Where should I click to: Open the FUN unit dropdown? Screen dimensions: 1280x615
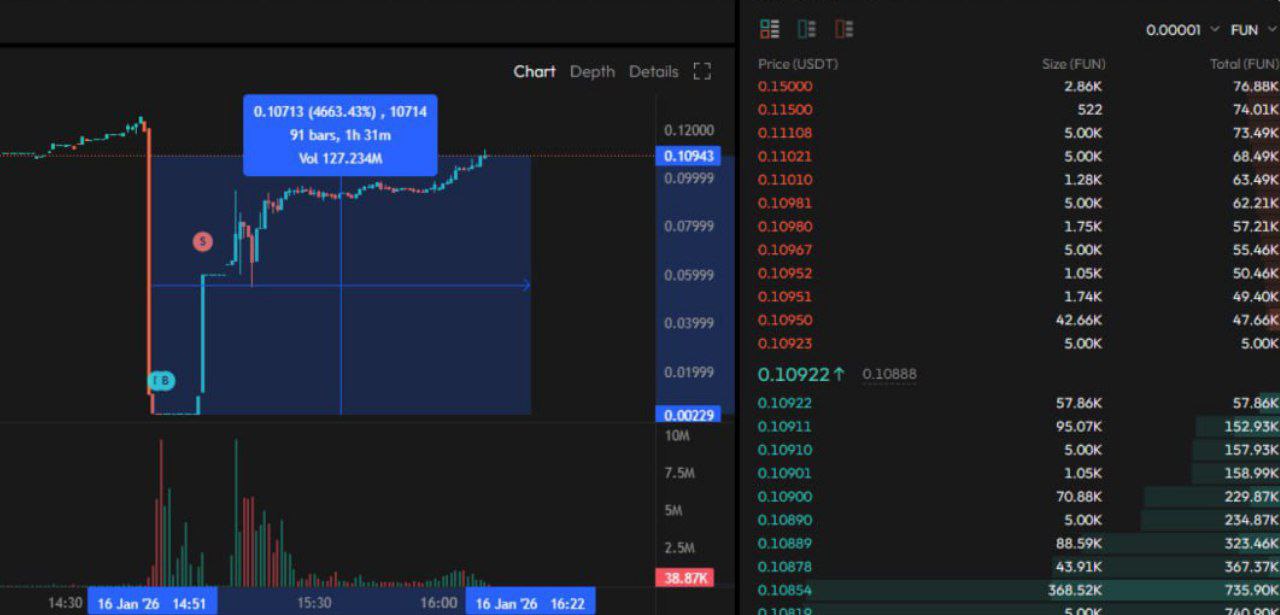(x=1253, y=30)
